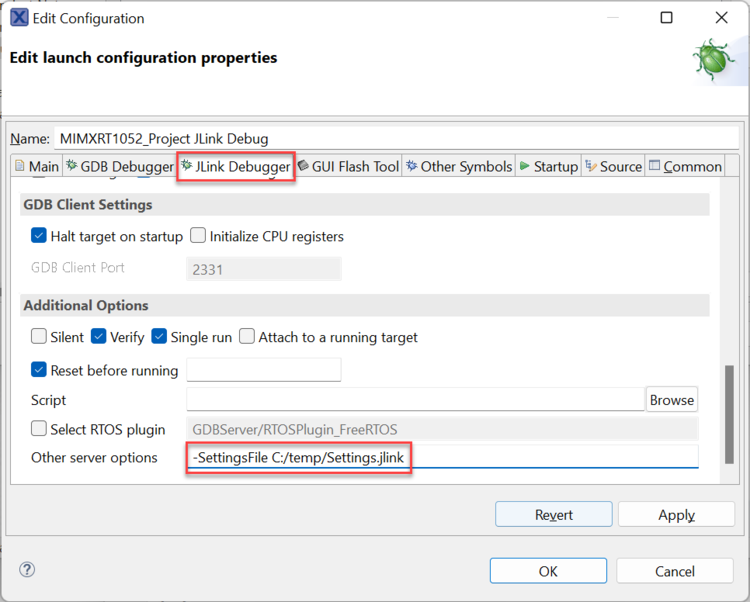Open the GUI Flash Tool tab
Screen dimensions: 750x602
coord(349,167)
